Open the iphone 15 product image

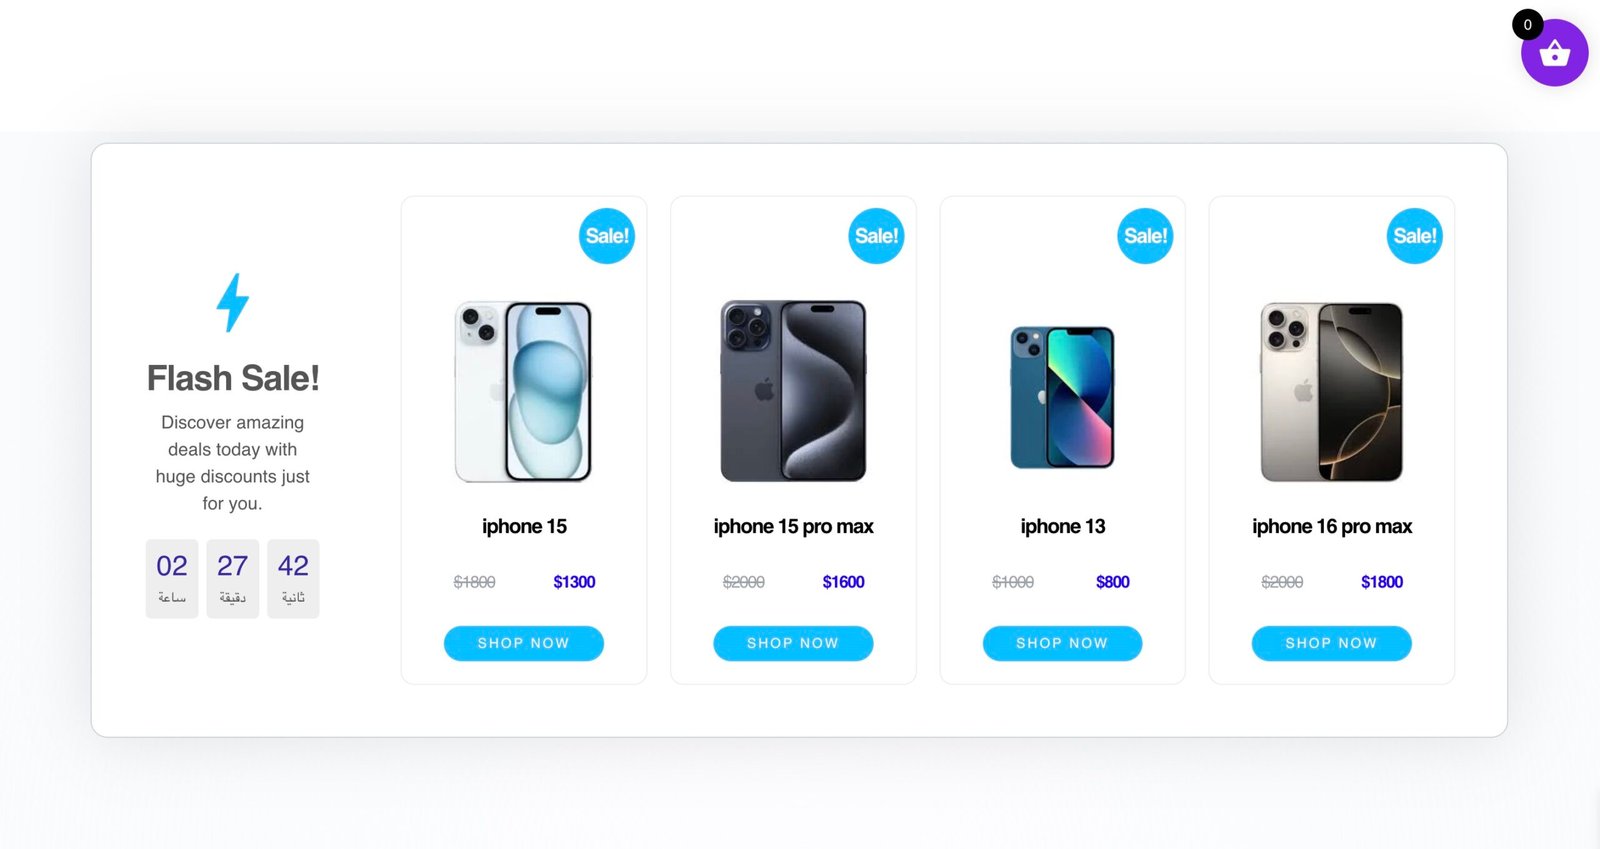point(524,391)
